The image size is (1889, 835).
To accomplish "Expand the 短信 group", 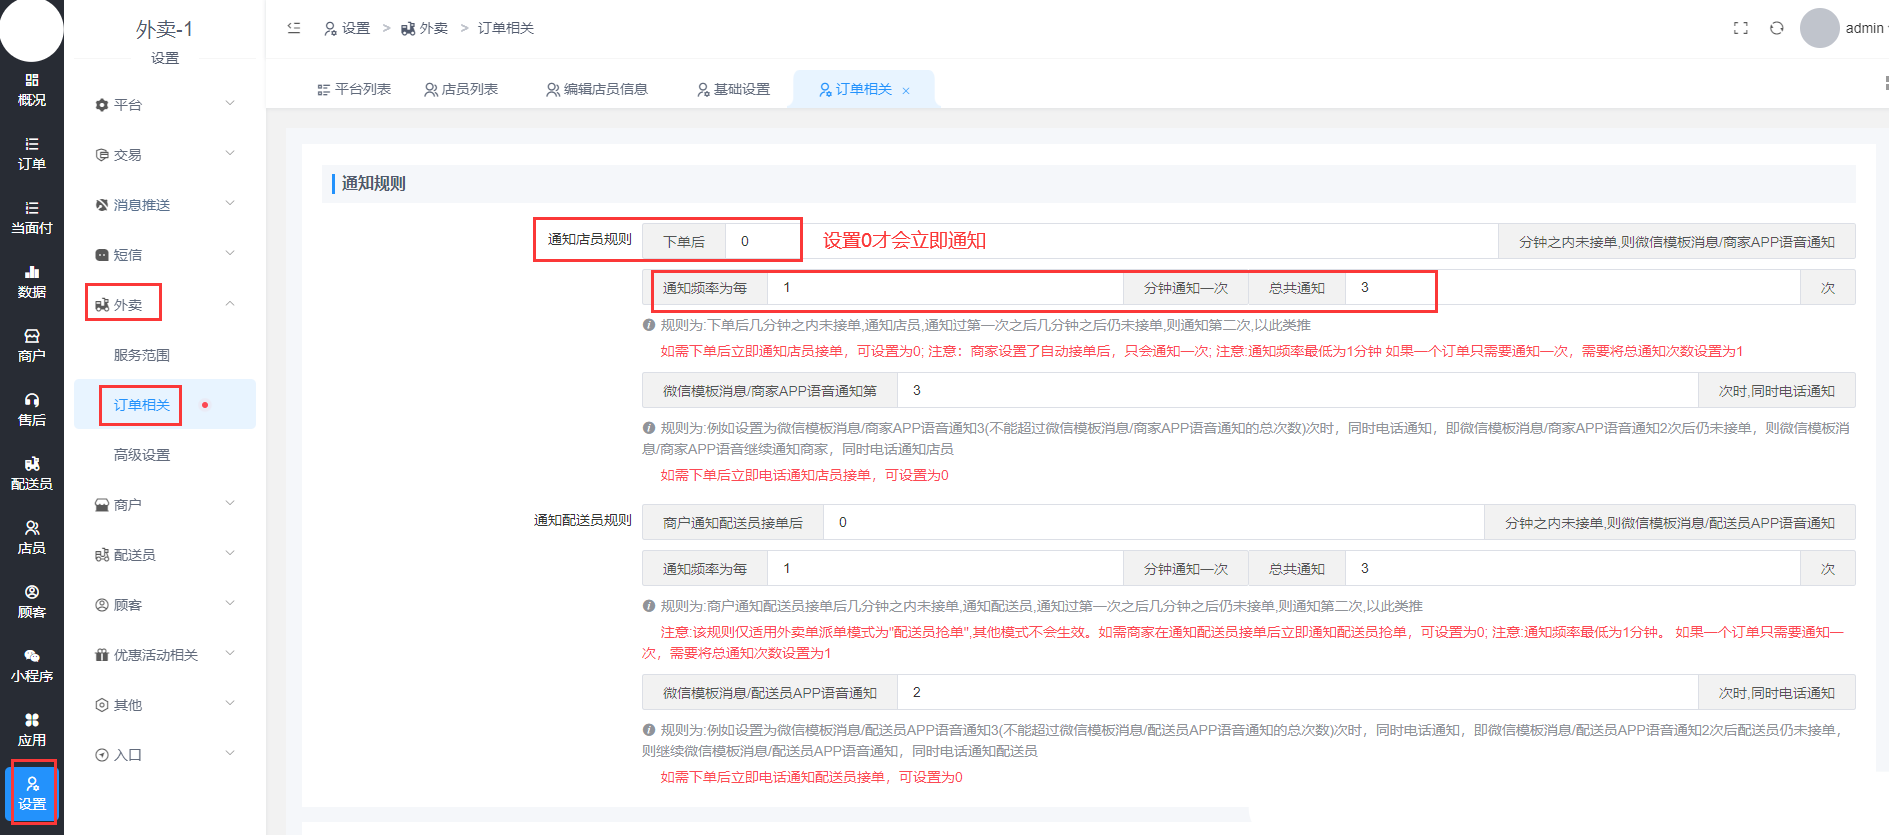I will click(x=165, y=254).
